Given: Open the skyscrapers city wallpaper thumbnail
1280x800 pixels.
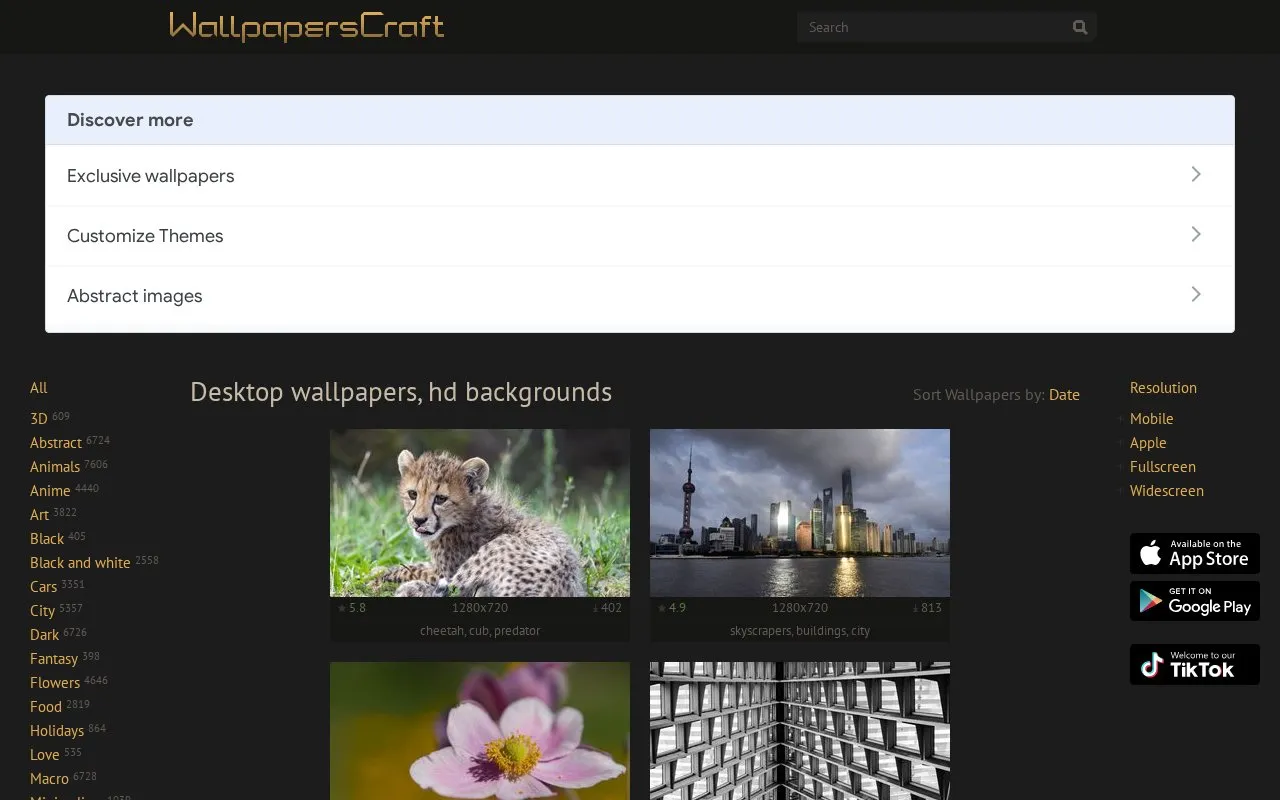Looking at the screenshot, I should (x=800, y=513).
